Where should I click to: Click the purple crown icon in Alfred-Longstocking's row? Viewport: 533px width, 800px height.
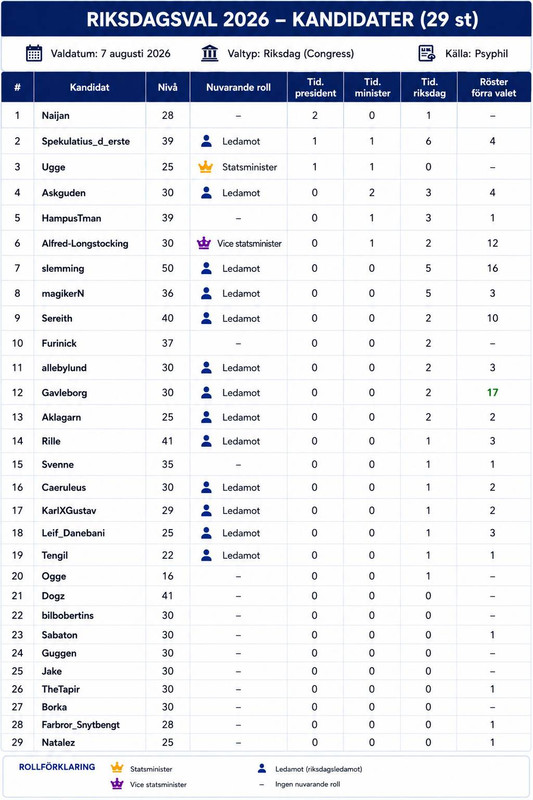204,243
